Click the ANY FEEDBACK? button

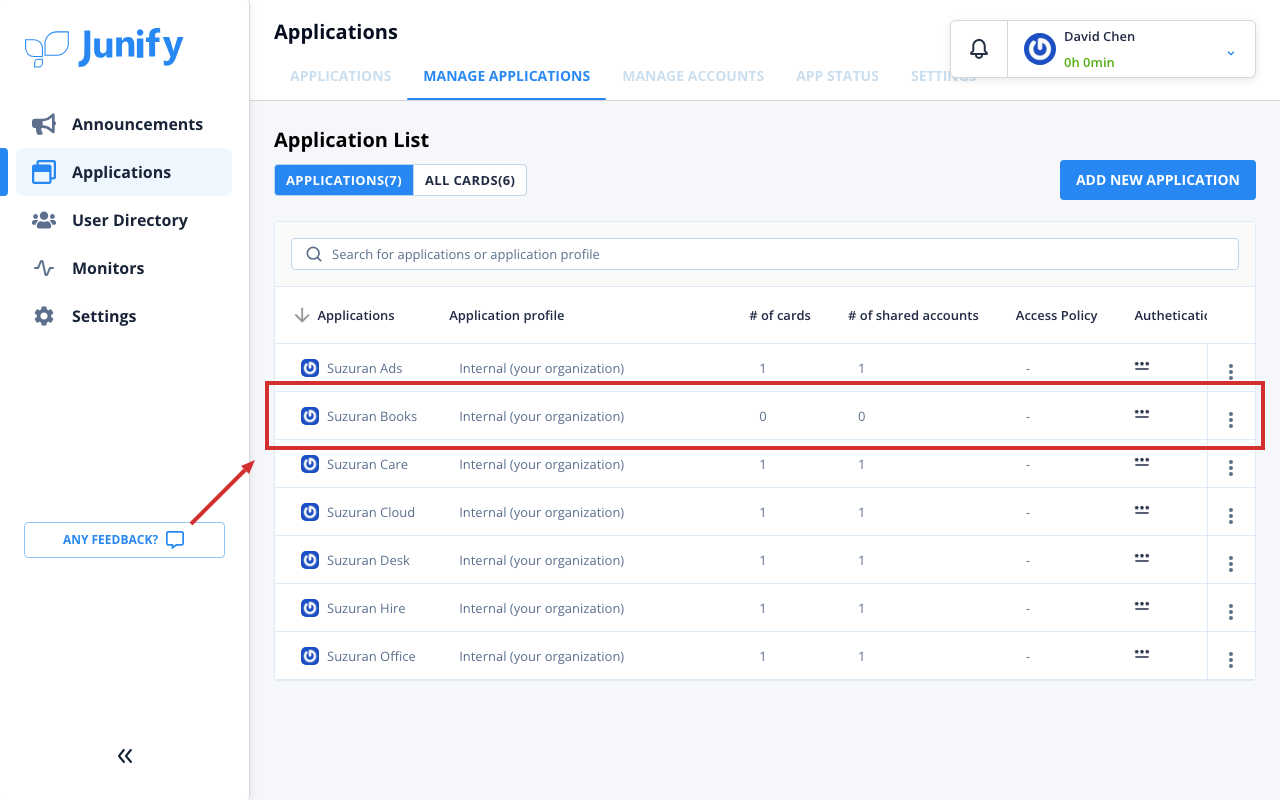click(124, 540)
